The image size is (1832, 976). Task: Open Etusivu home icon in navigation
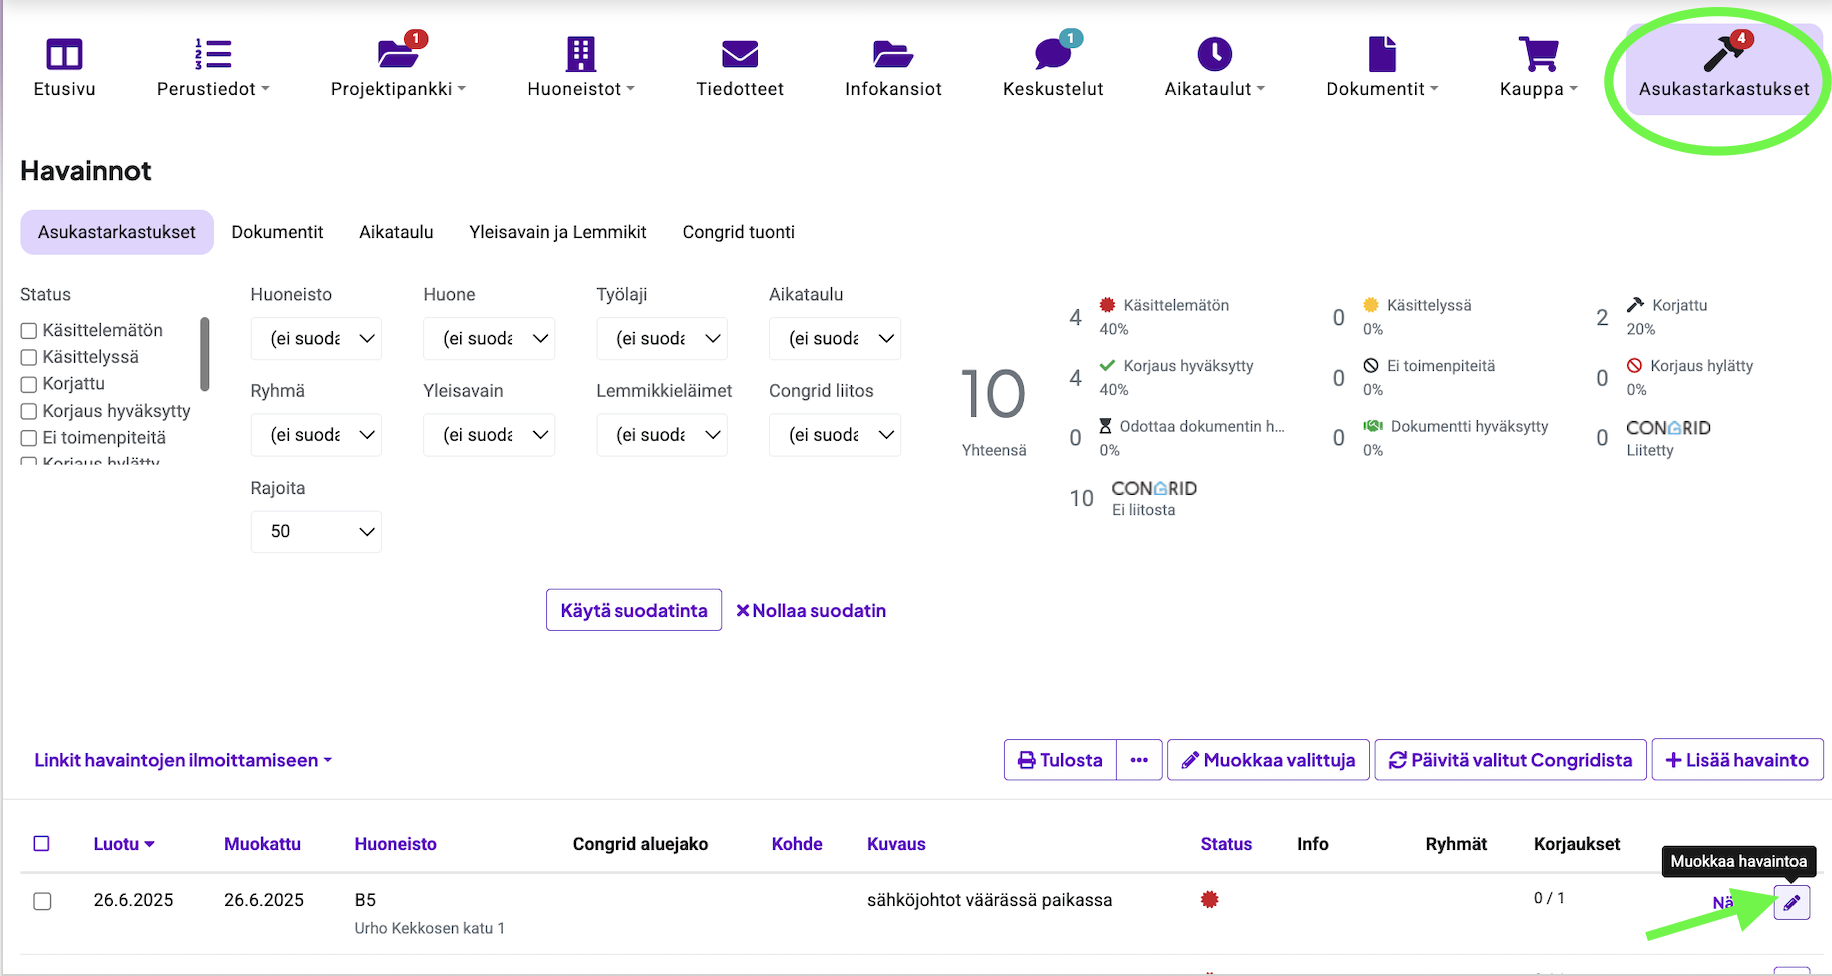[x=64, y=55]
